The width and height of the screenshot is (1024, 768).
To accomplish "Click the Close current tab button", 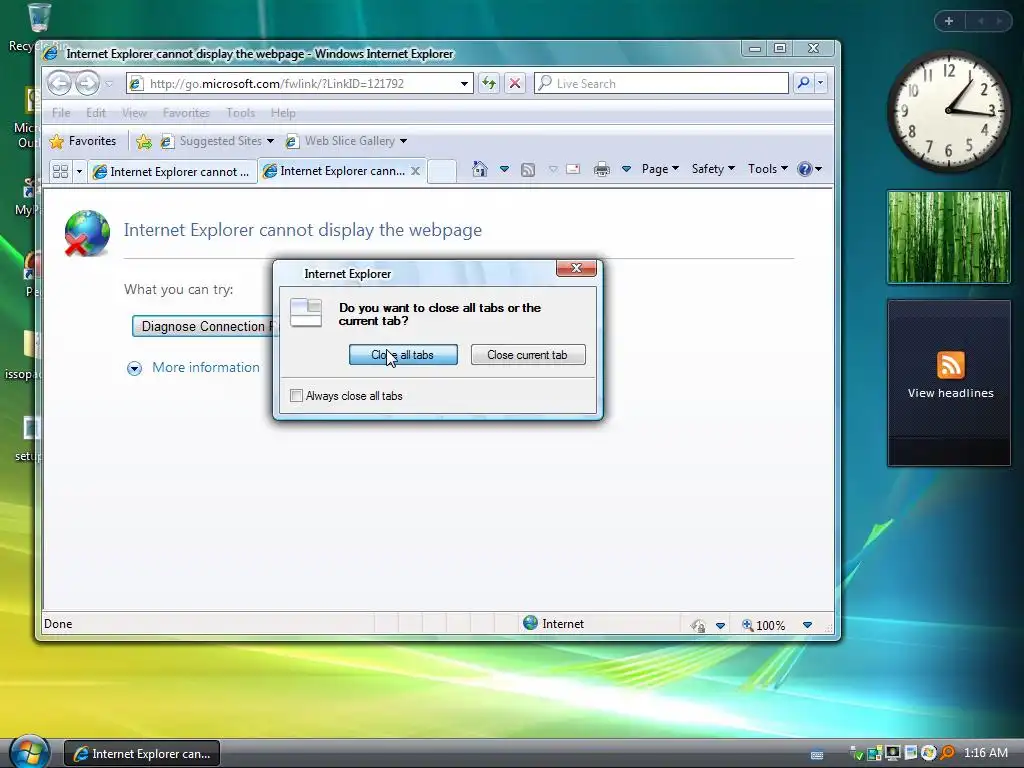I will (x=528, y=355).
